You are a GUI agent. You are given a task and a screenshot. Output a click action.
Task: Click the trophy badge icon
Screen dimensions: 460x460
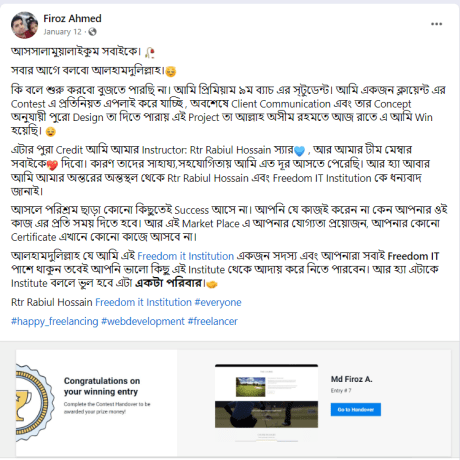point(33,403)
